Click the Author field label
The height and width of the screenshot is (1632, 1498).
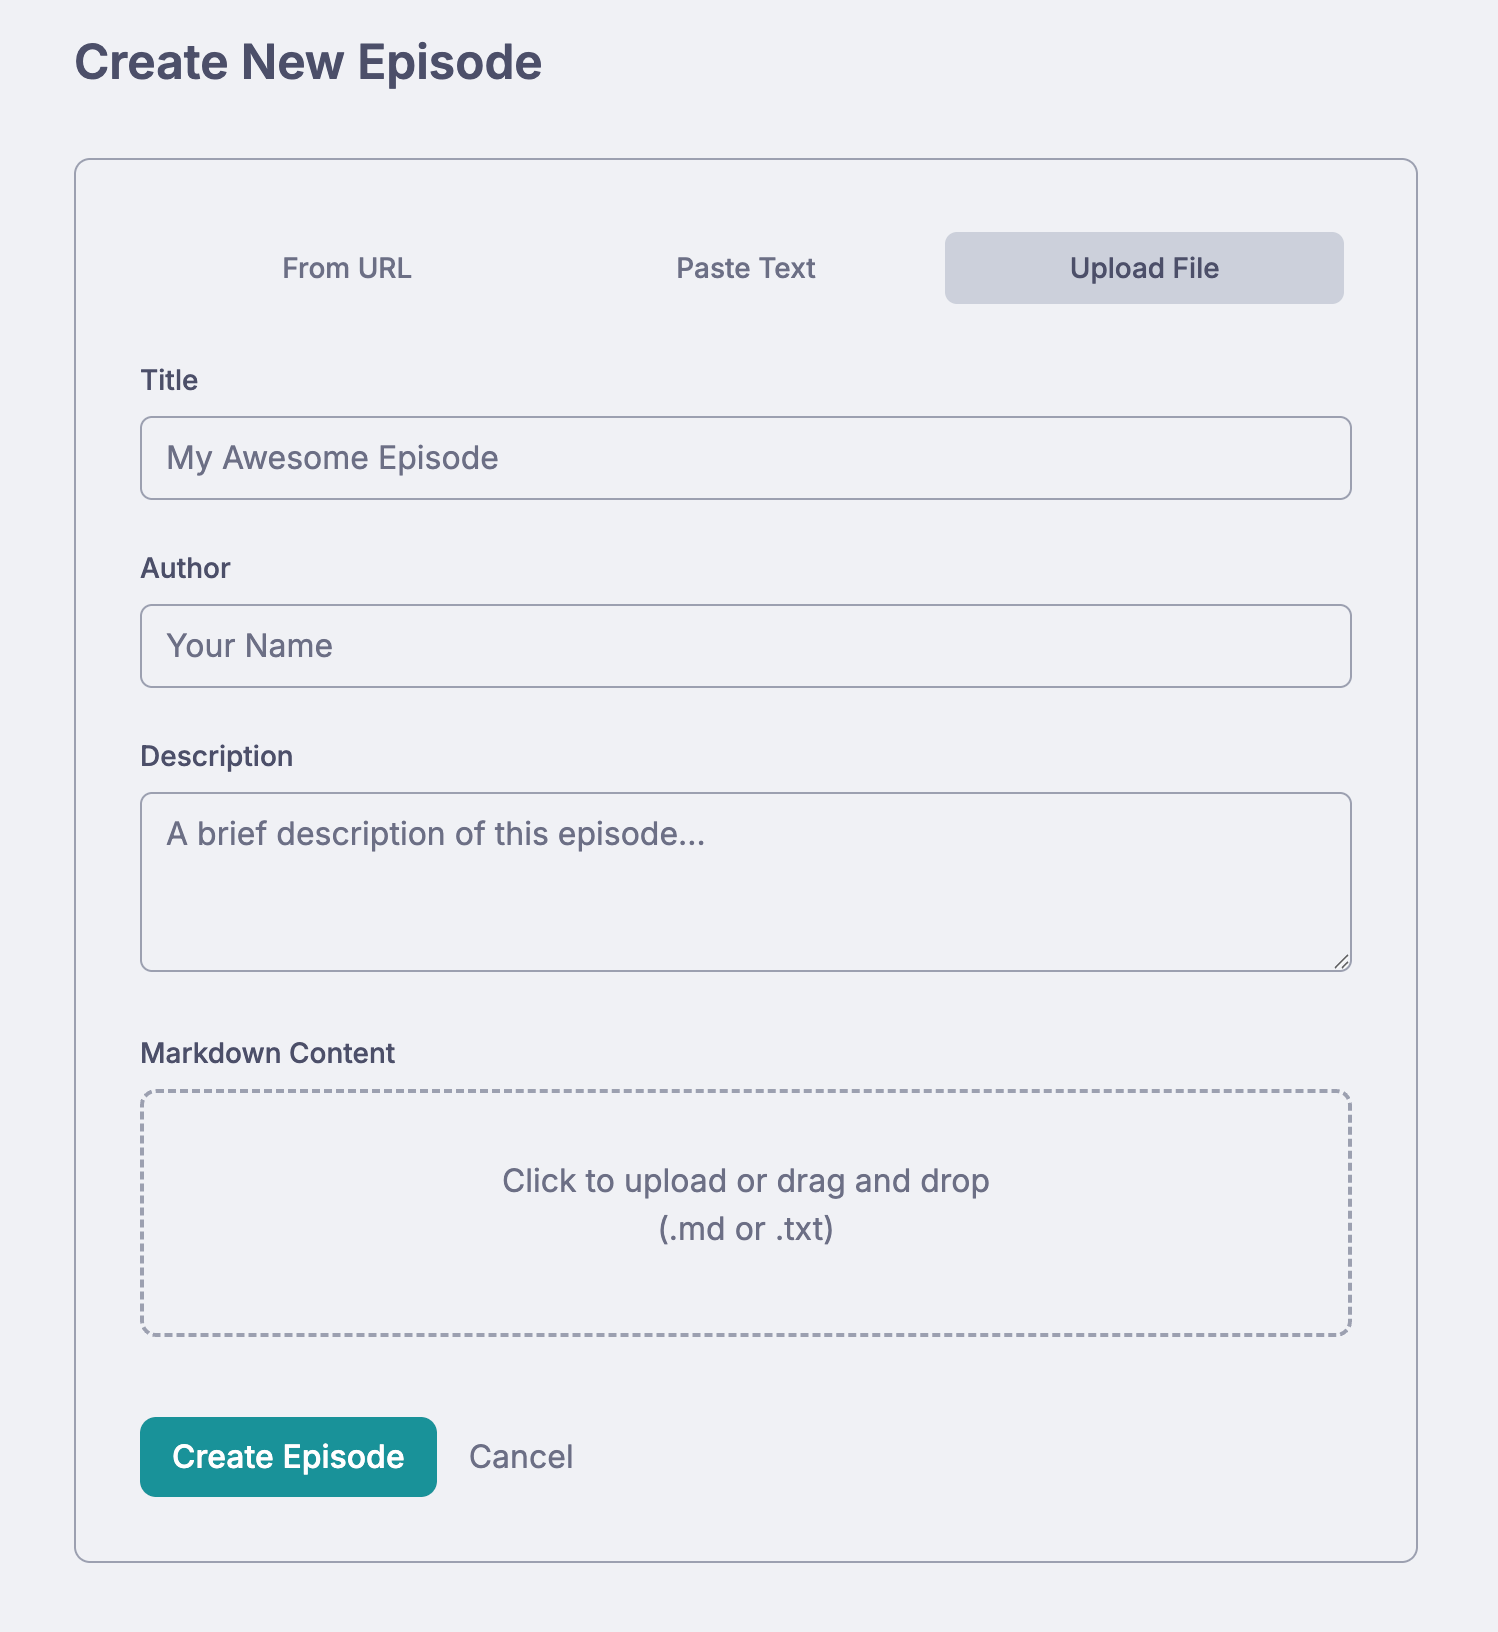pyautogui.click(x=185, y=568)
